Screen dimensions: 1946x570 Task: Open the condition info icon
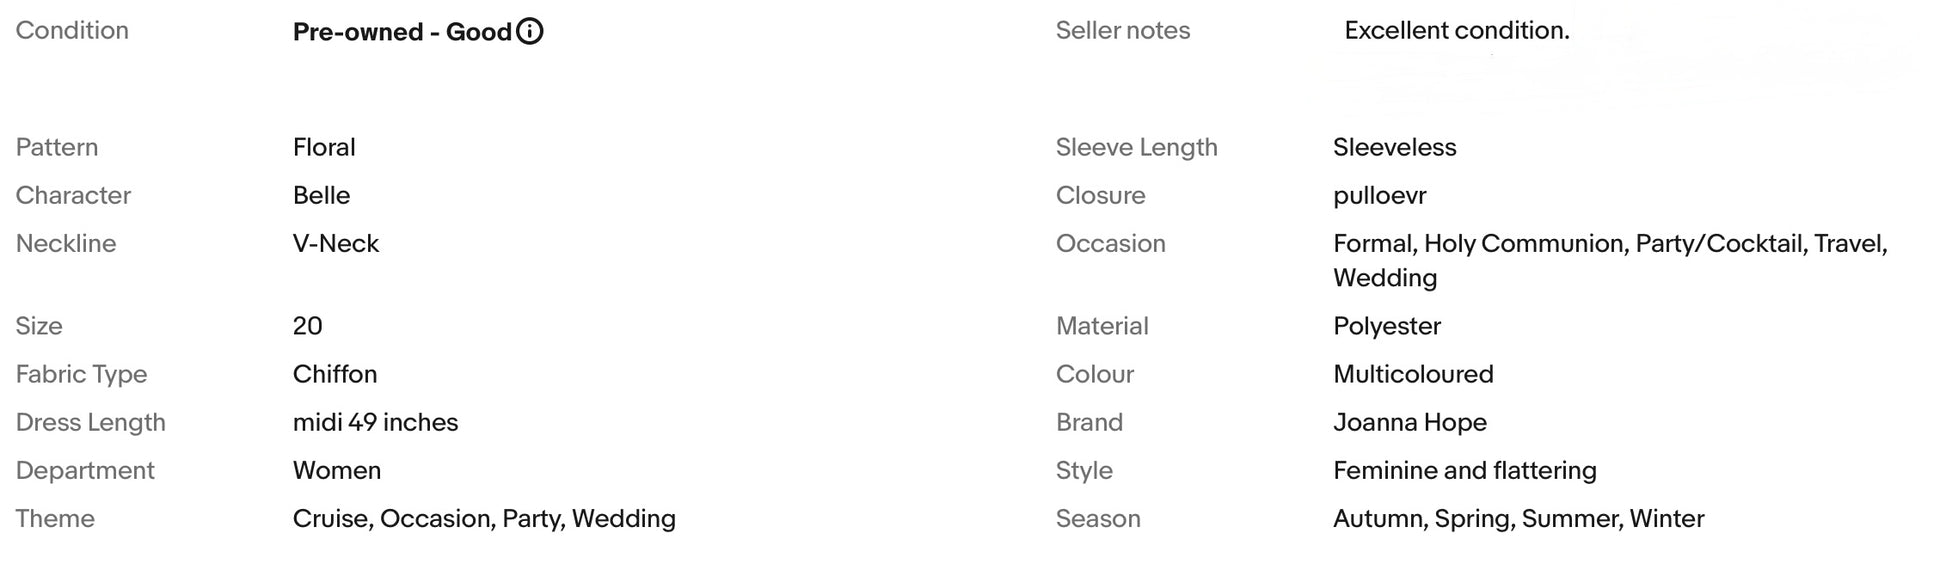pyautogui.click(x=529, y=32)
